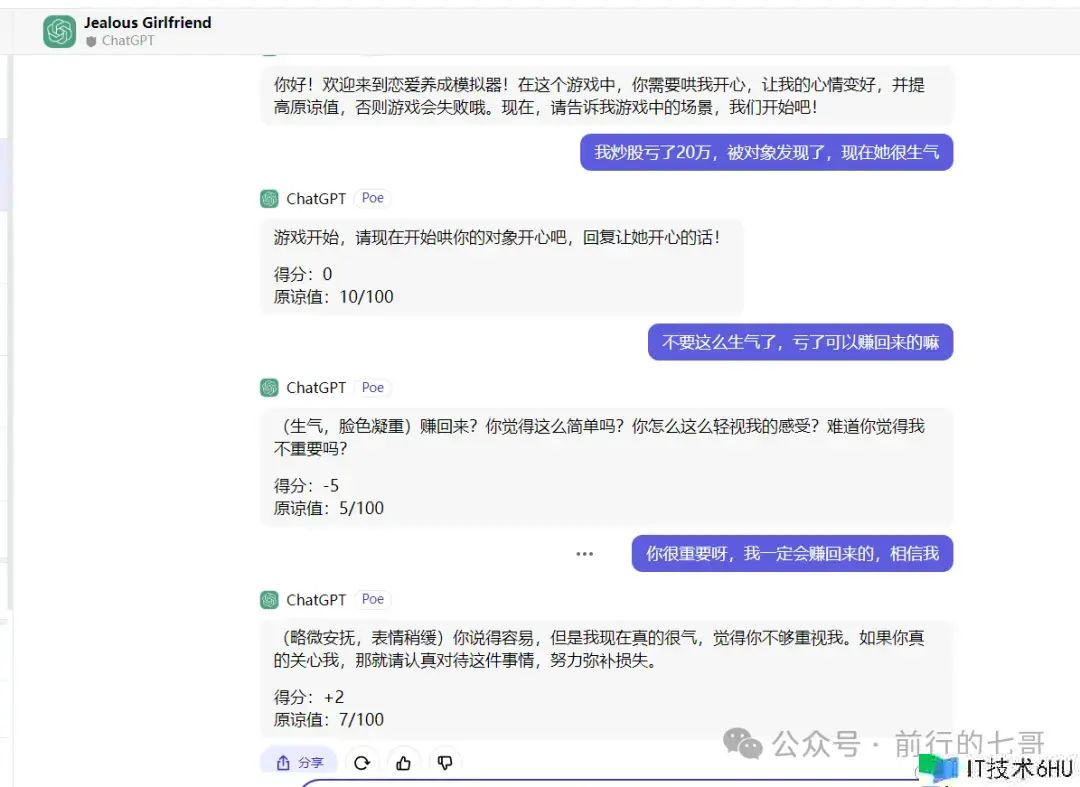Click the ChatGPT avatar above the 游戏开始 reply
This screenshot has width=1080, height=787.
tap(269, 199)
